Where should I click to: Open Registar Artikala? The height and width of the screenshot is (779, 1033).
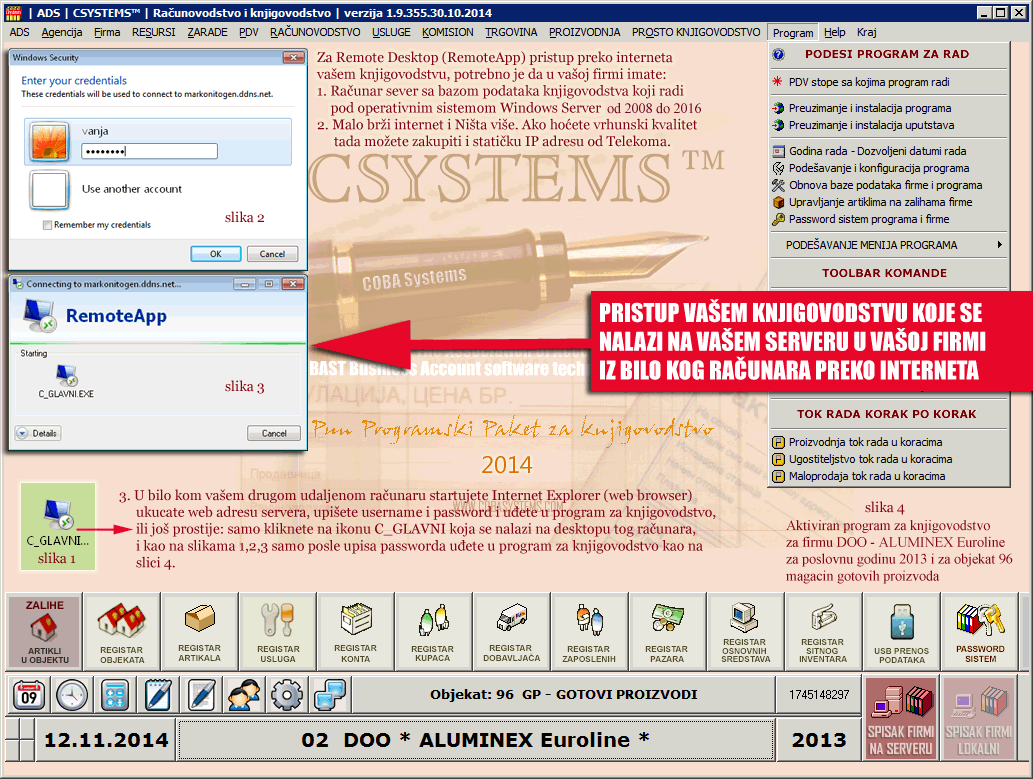click(x=200, y=631)
